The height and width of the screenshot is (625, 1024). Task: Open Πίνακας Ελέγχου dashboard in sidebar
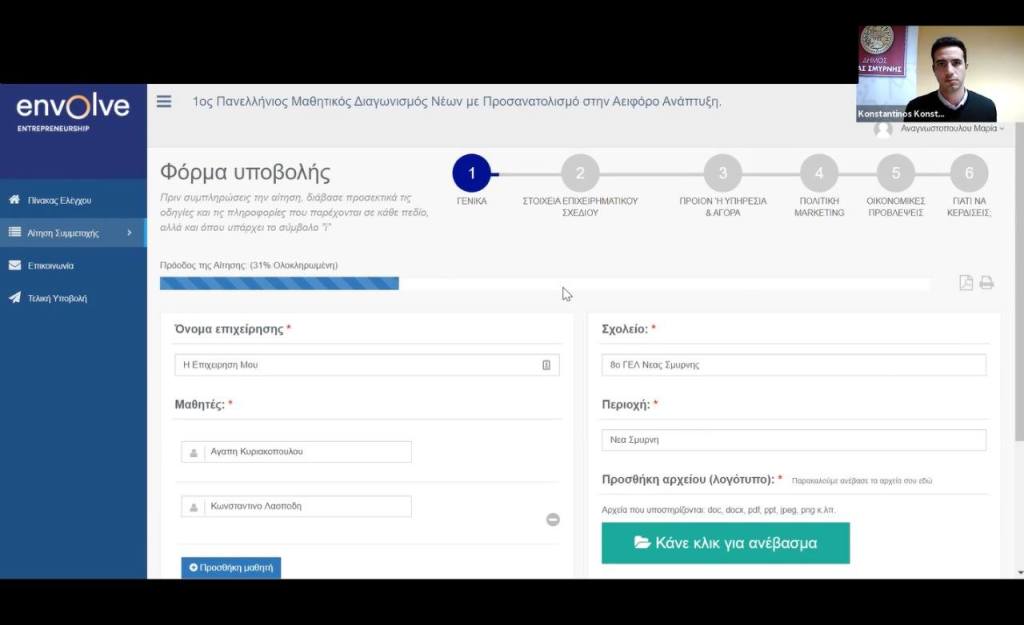[x=60, y=200]
